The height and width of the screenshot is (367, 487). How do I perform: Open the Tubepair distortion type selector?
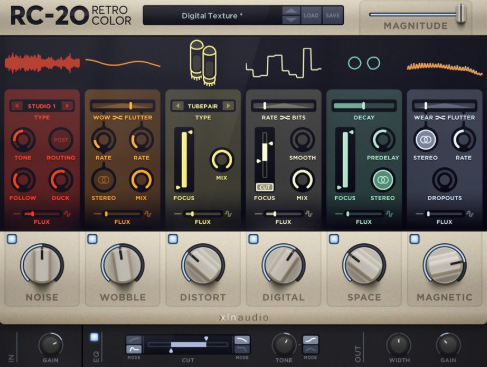pos(203,106)
